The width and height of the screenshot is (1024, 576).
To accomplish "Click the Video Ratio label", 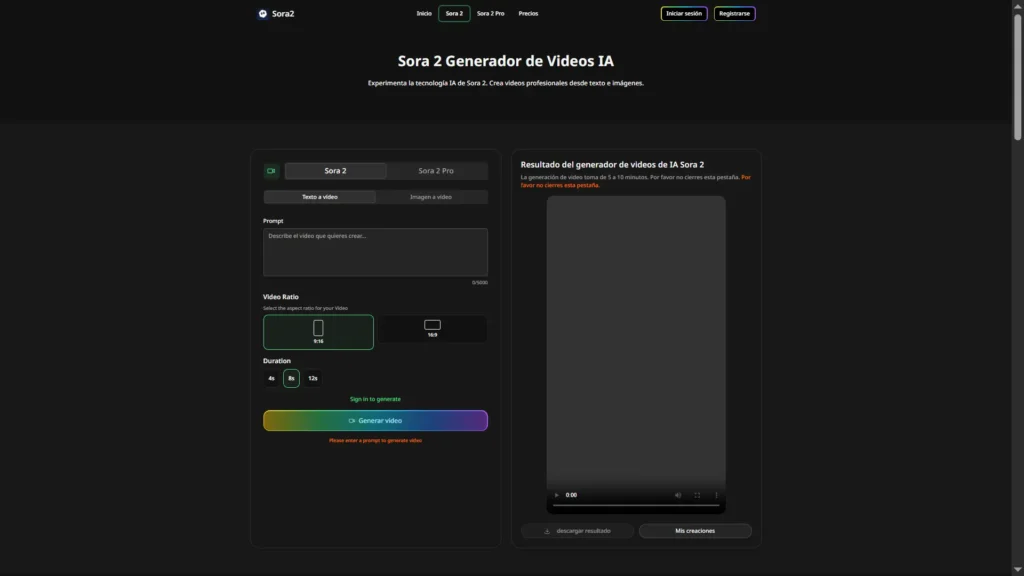I will 281,296.
